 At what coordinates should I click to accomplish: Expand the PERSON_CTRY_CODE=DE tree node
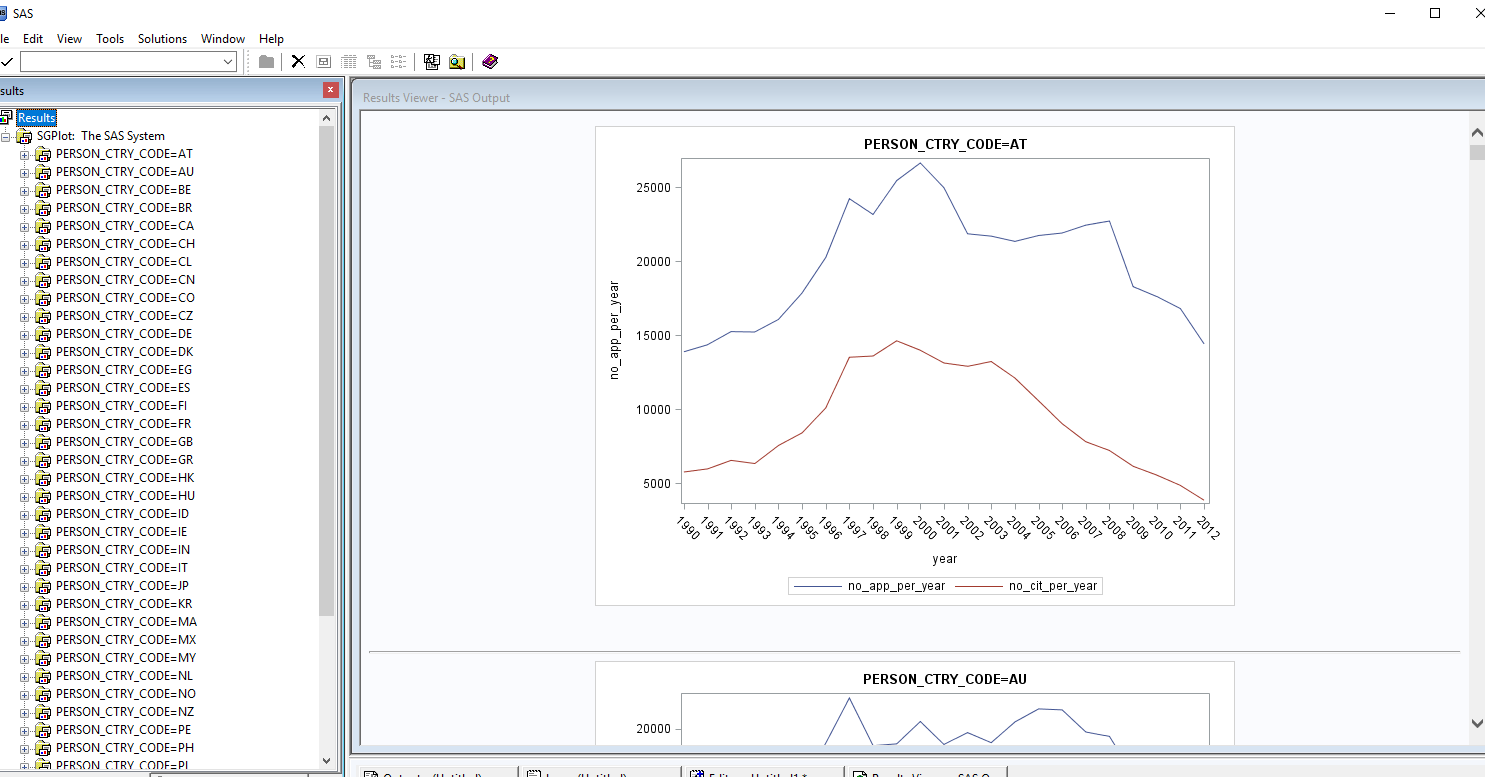(25, 334)
